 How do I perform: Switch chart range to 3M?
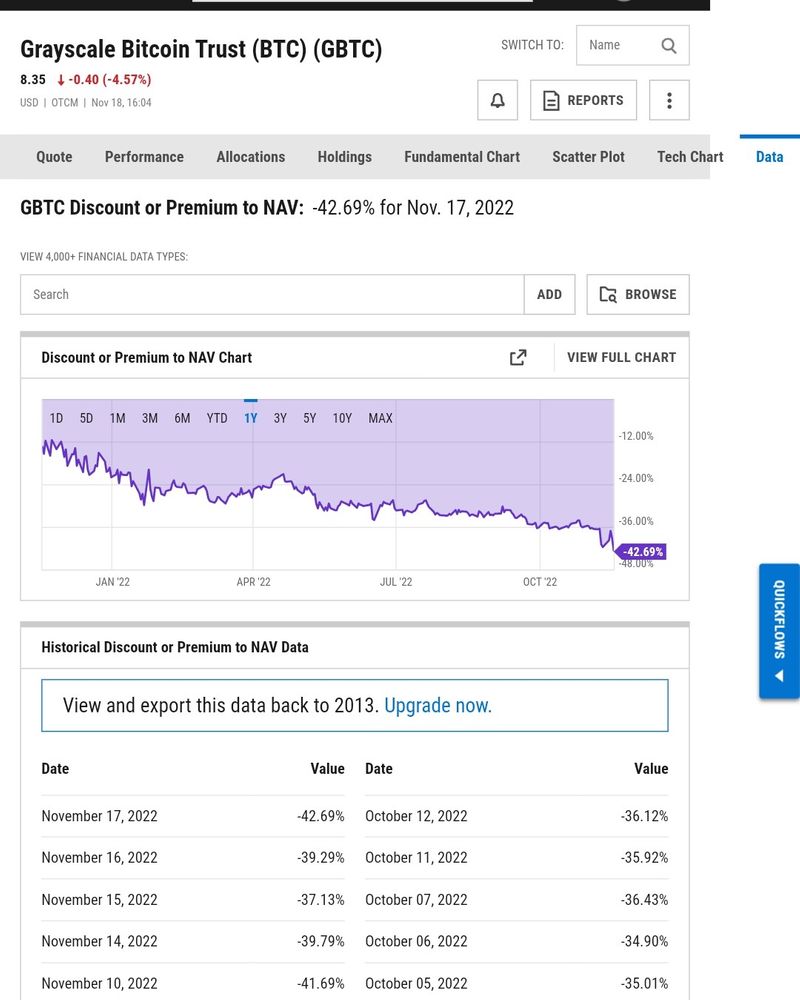(x=150, y=418)
